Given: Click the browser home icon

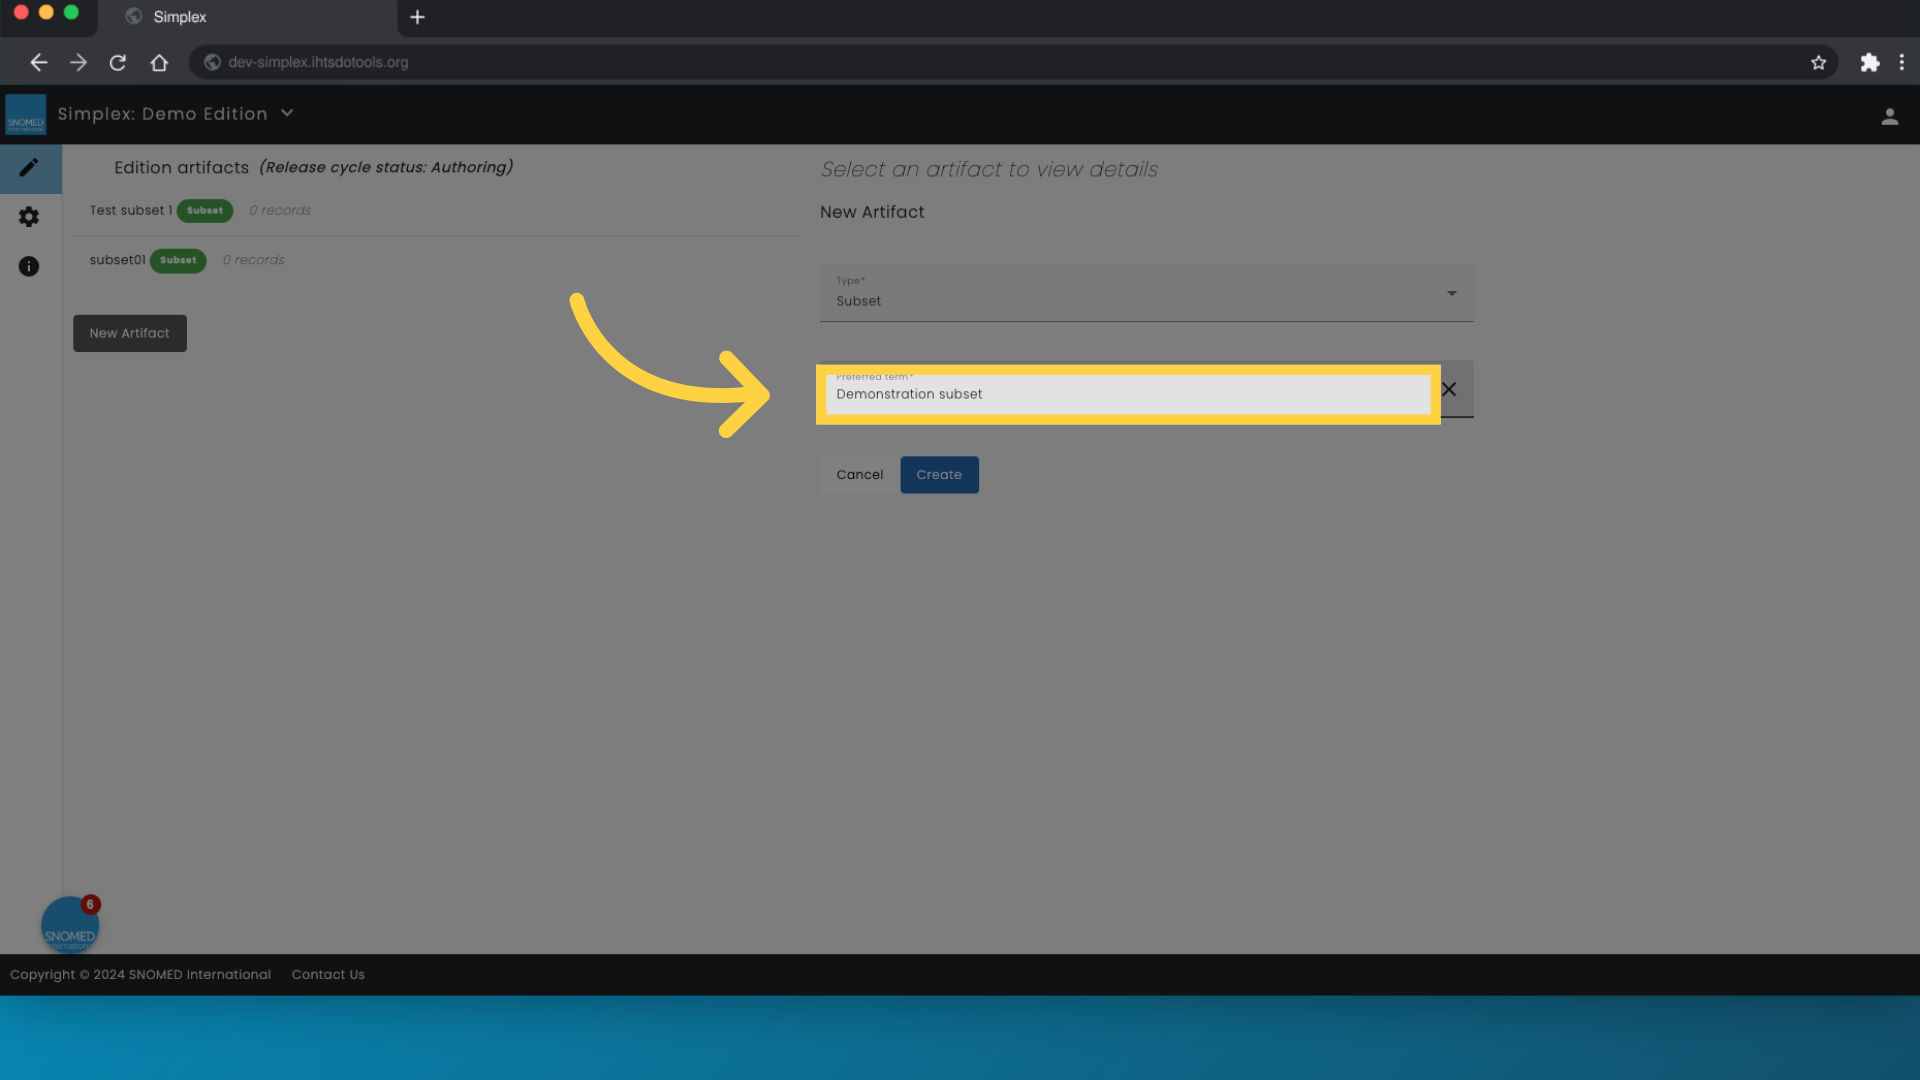Looking at the screenshot, I should click(158, 62).
